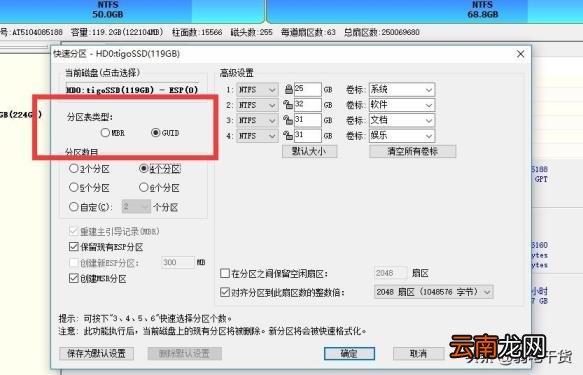Confirm with the 确定 button

click(x=349, y=353)
